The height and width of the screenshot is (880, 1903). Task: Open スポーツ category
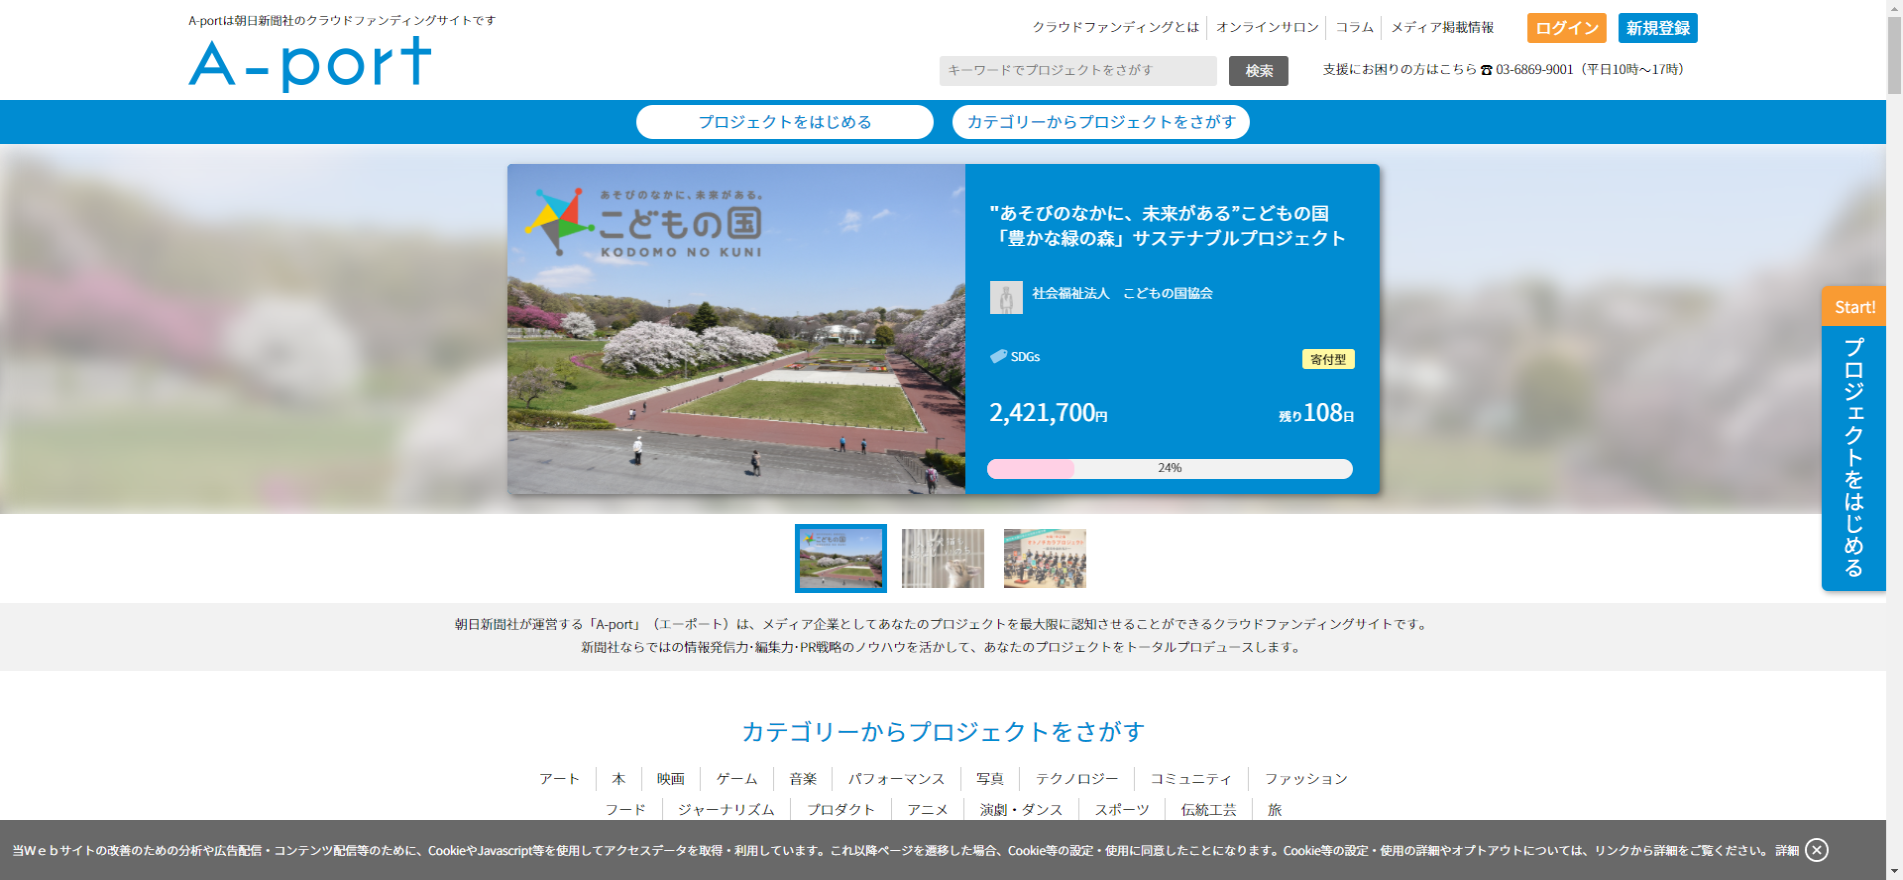1122,810
